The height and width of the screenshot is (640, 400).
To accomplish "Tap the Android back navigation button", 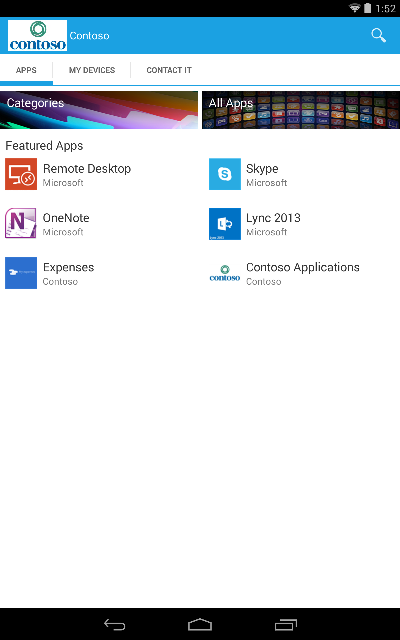I will 114,624.
